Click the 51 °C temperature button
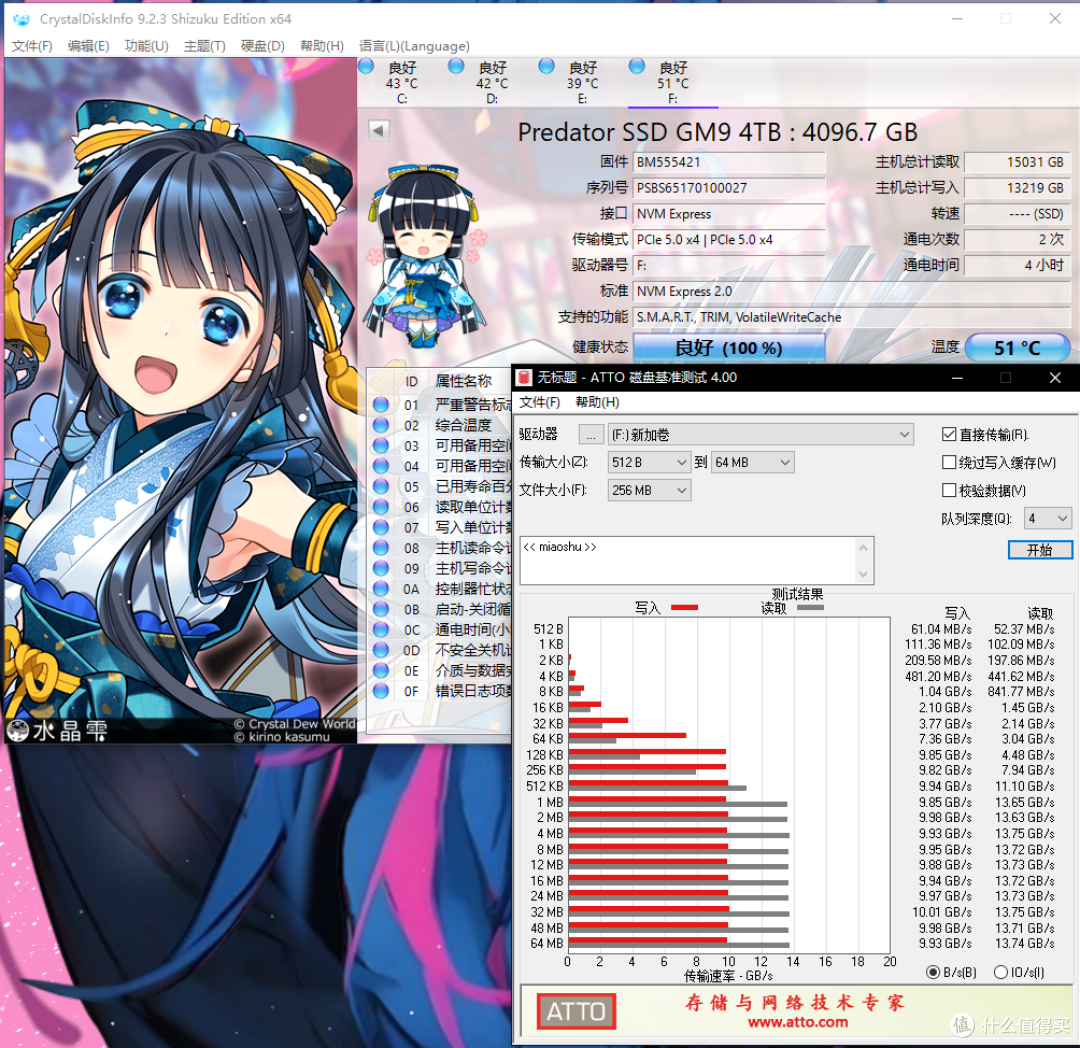Screen dimensions: 1080x1048 (1017, 348)
